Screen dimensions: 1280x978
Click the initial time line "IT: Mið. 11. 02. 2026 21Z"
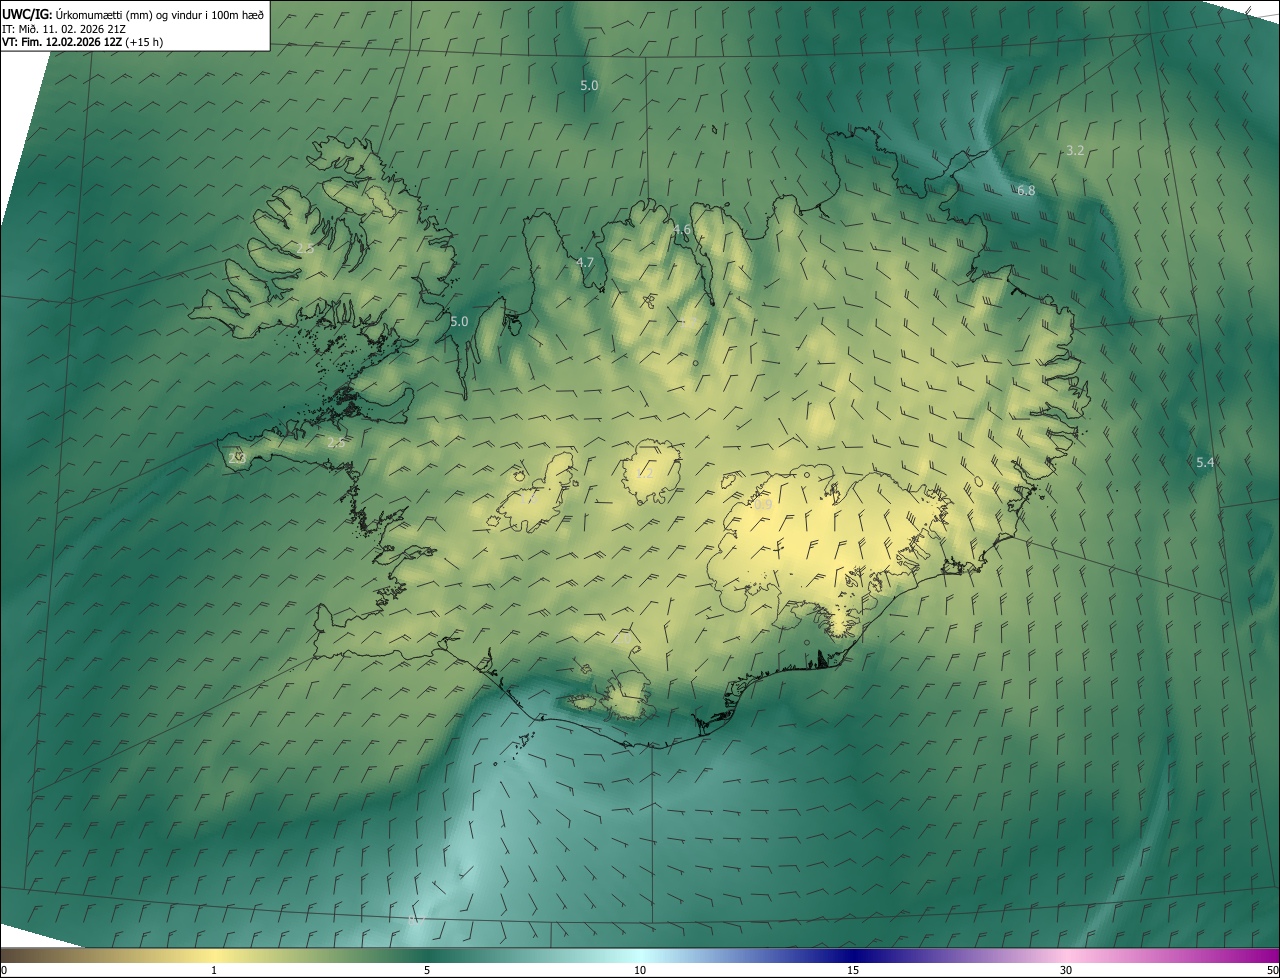pyautogui.click(x=64, y=28)
